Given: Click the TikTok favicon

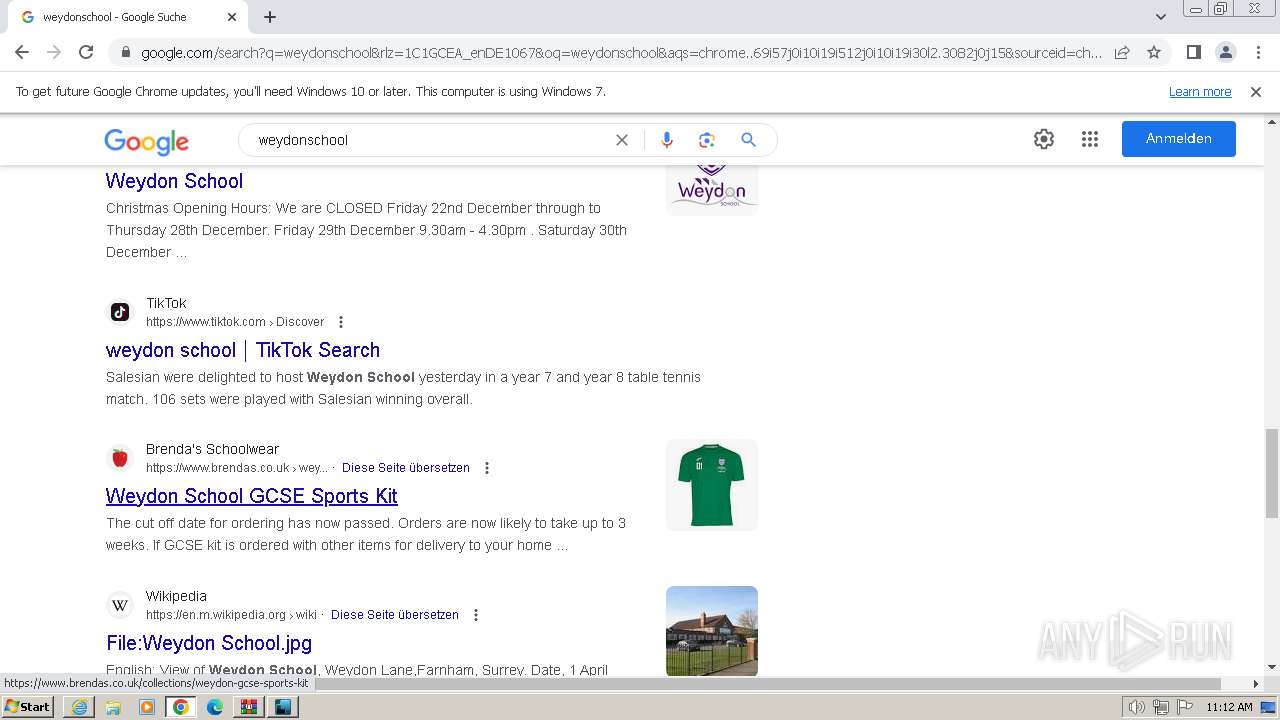Looking at the screenshot, I should pos(120,312).
